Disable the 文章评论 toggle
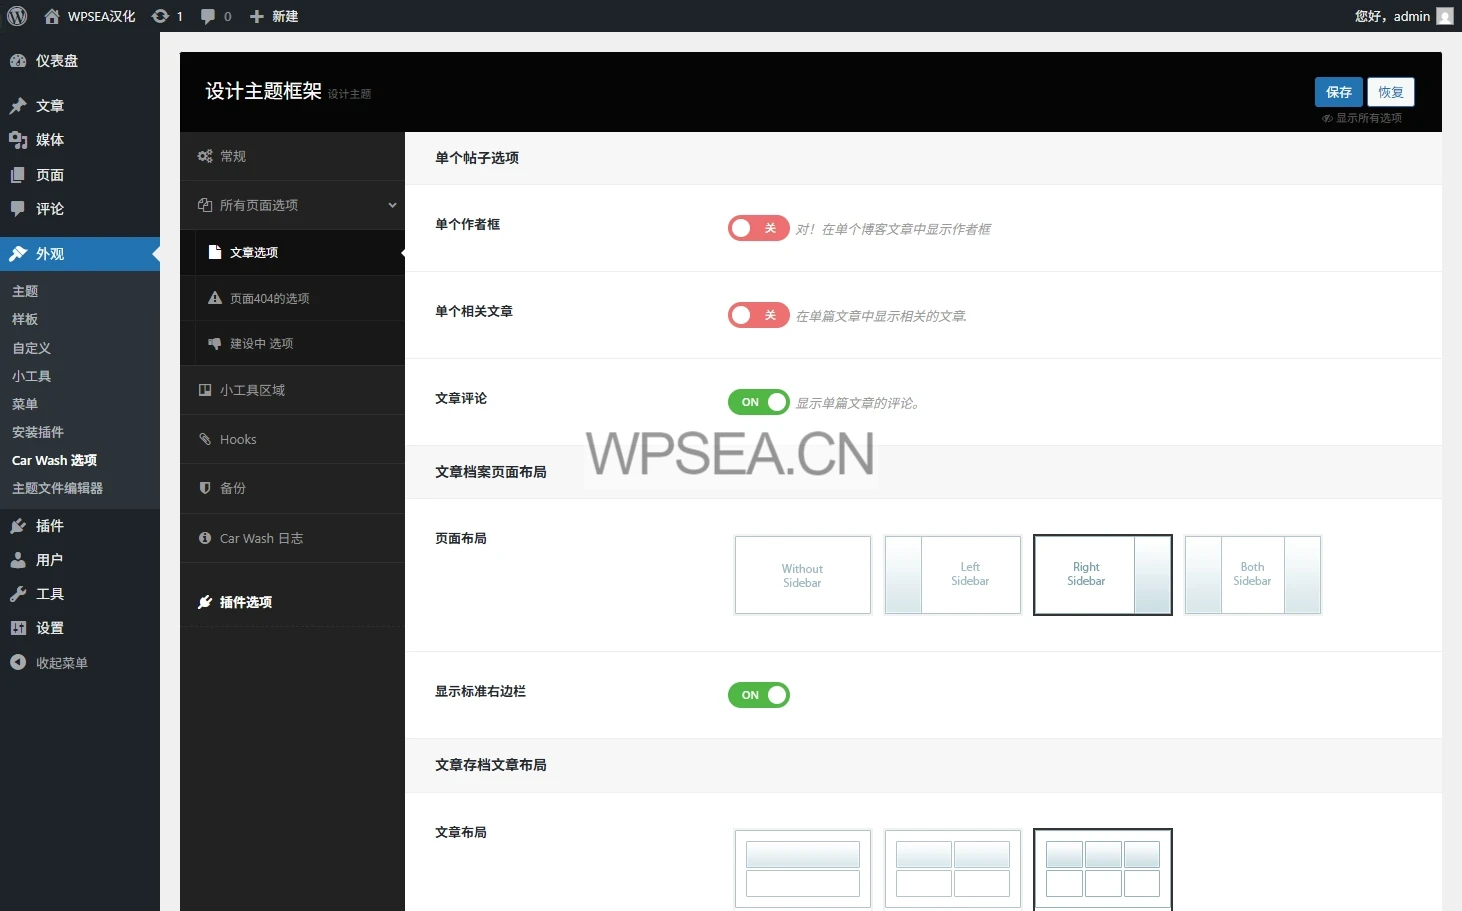 (758, 402)
